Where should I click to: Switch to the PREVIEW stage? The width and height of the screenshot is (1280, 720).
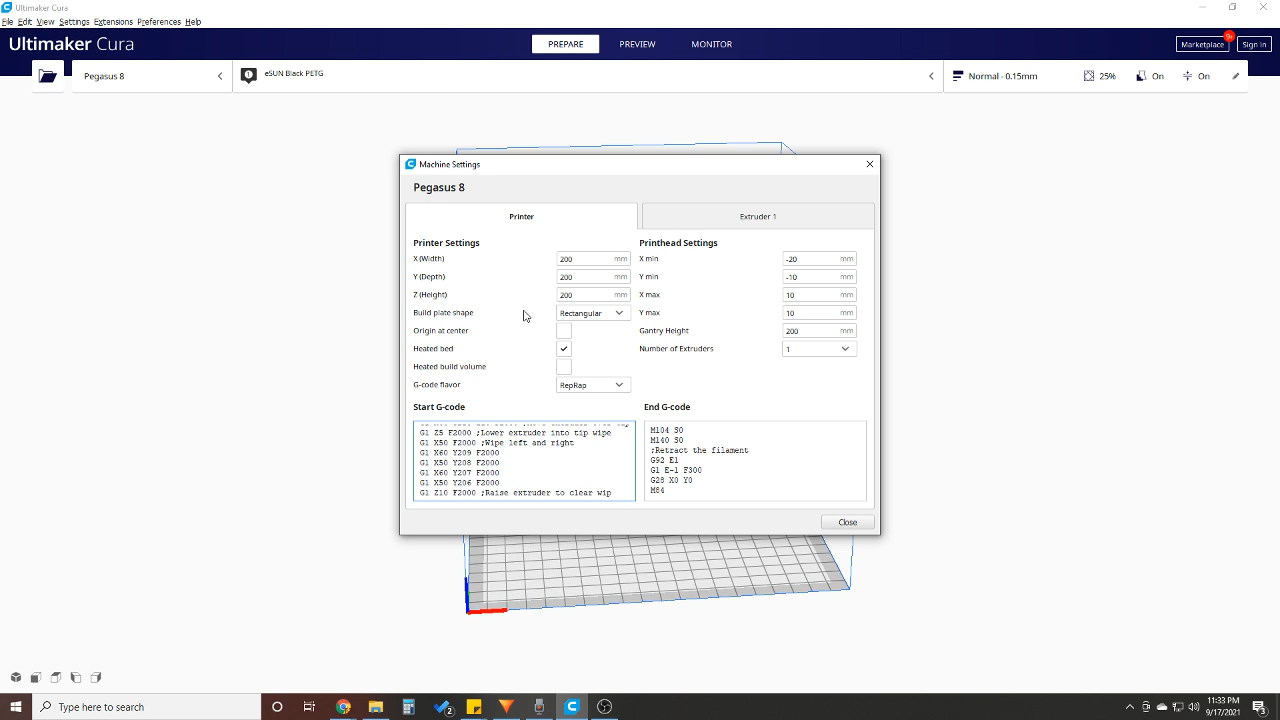pos(637,44)
